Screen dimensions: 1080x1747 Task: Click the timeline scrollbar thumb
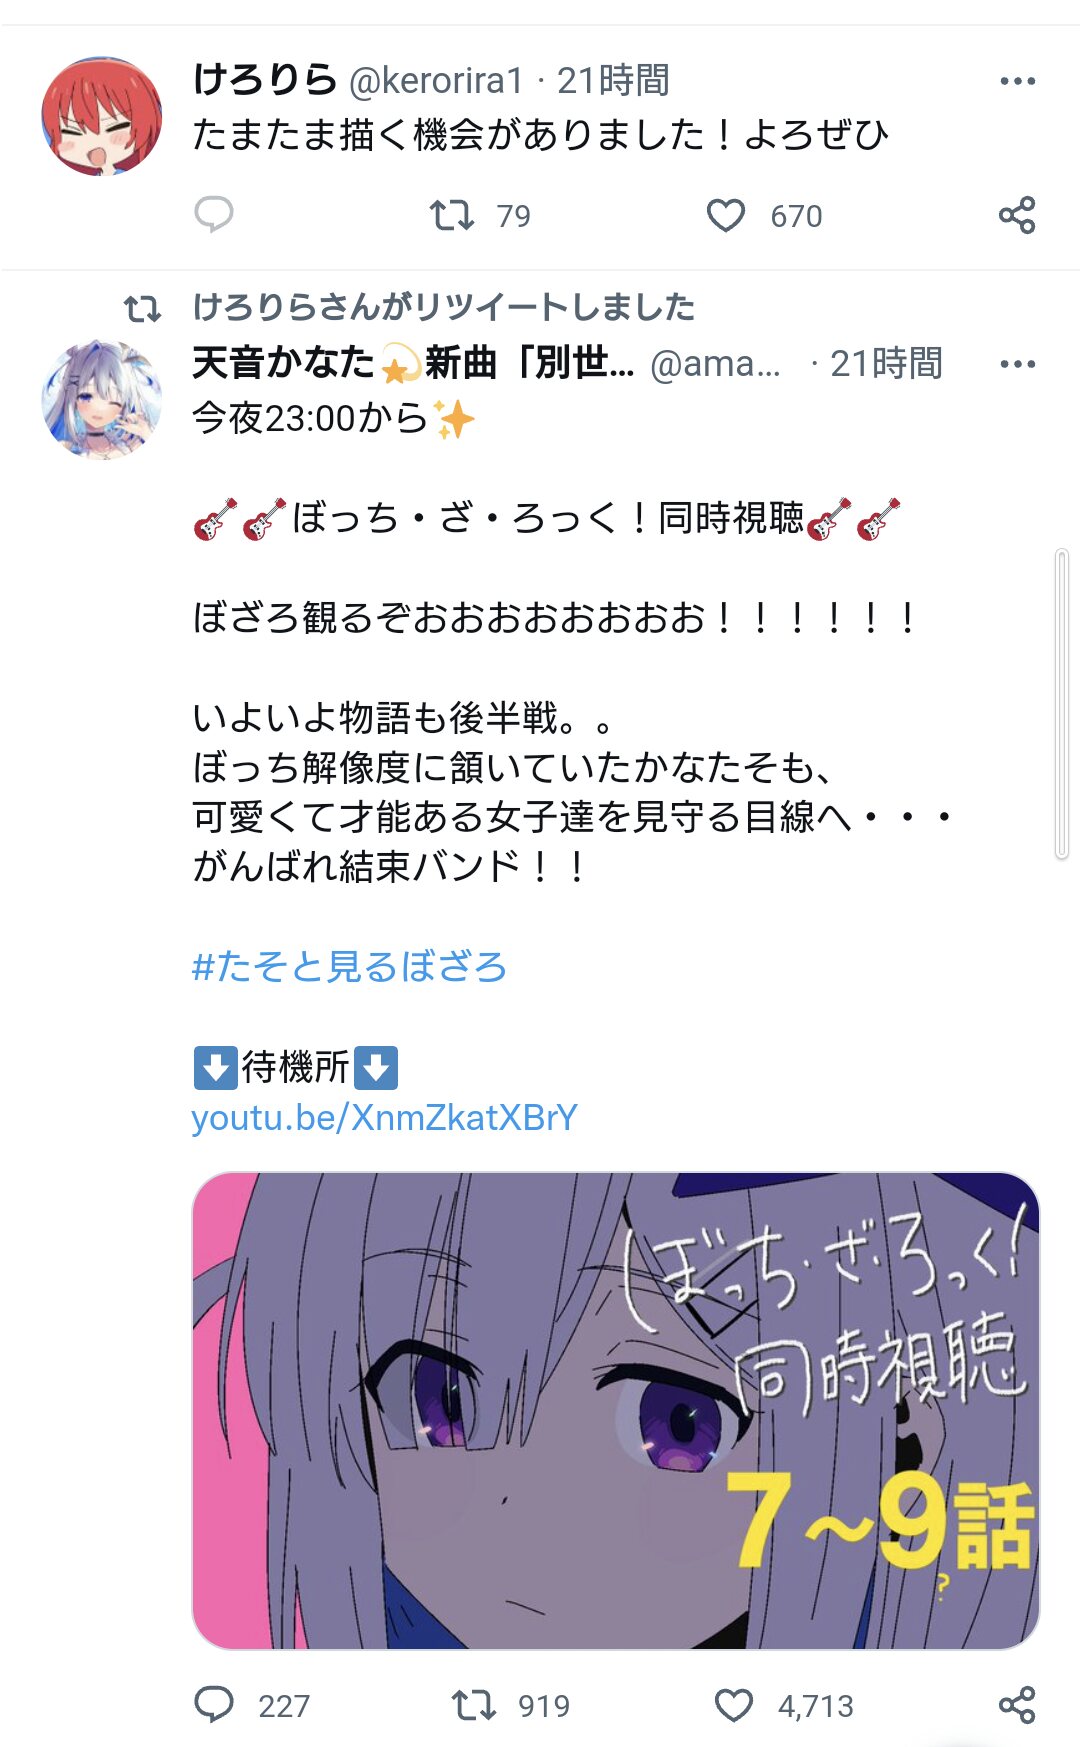click(x=1062, y=704)
